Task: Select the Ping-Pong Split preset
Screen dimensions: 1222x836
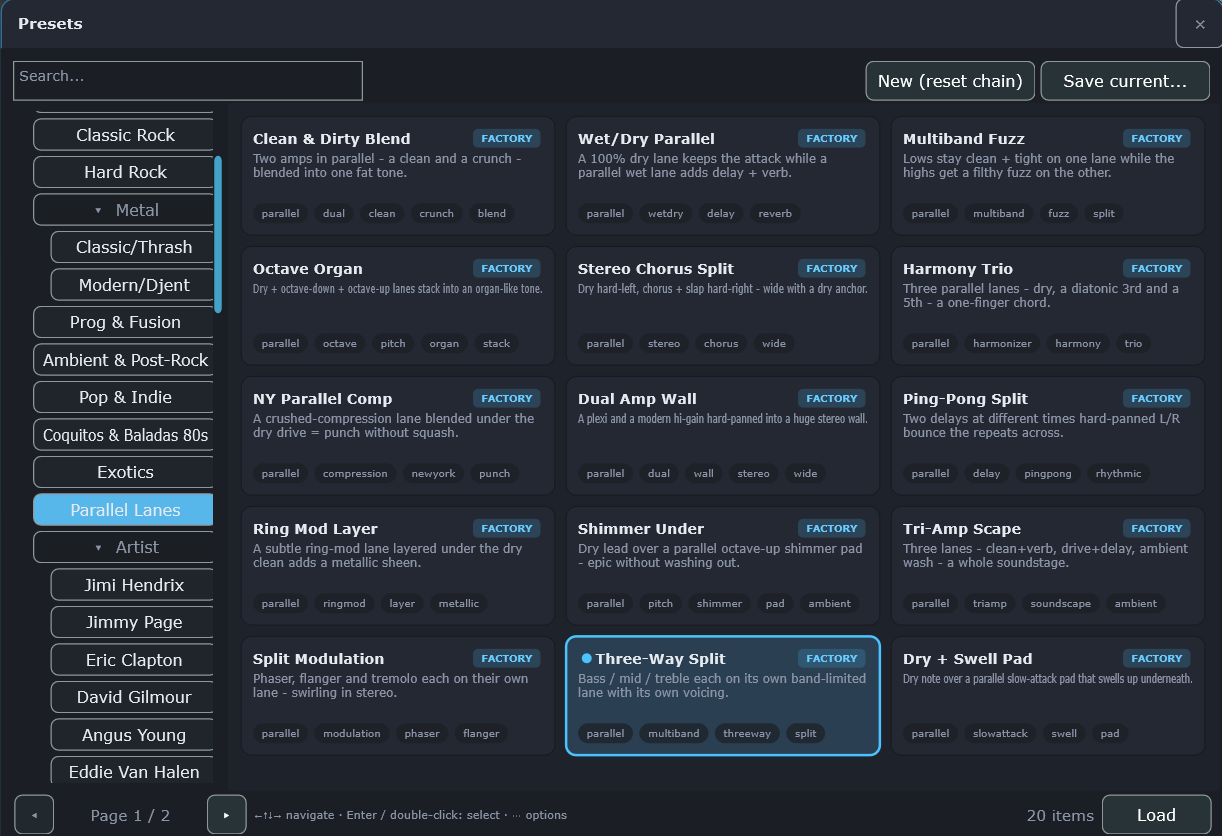Action: [1048, 436]
